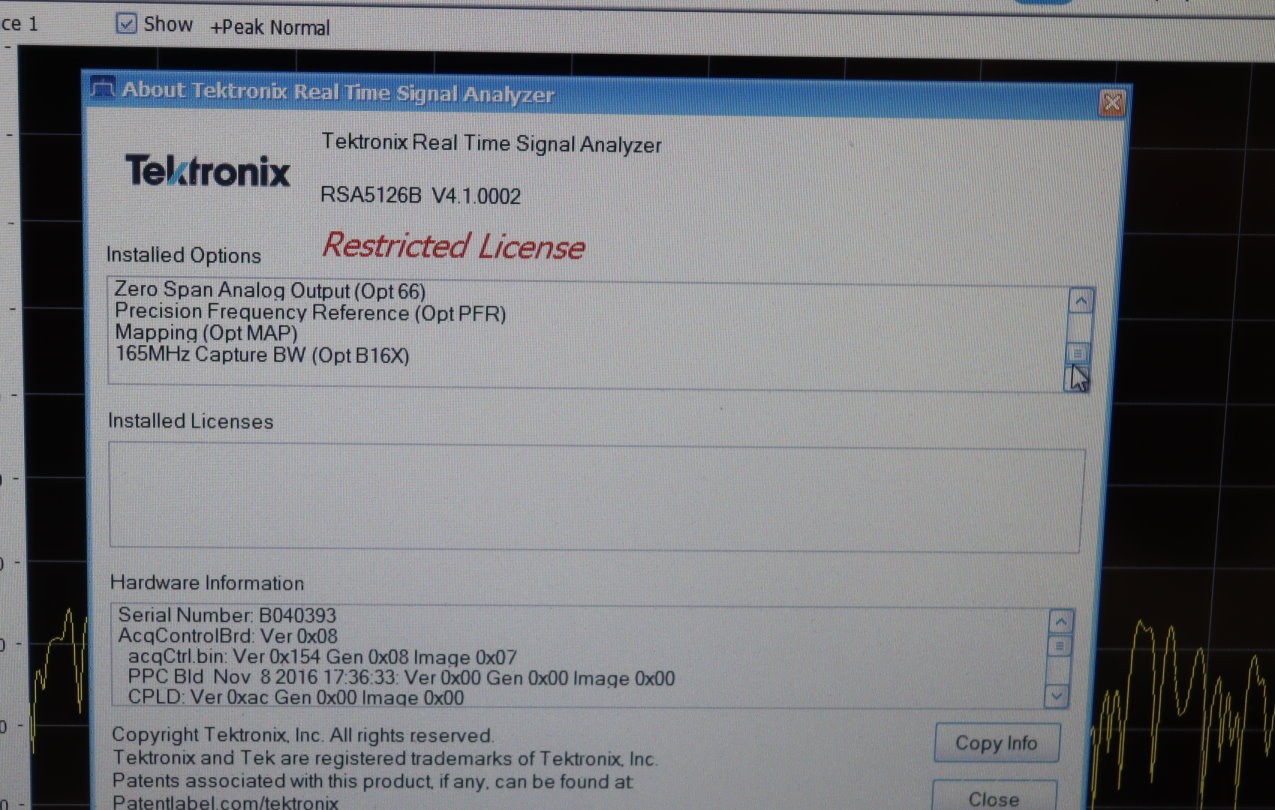Viewport: 1275px width, 810px height.
Task: Click the 'acqCtrl.bin: Ver 0x154' line
Action: tap(322, 657)
